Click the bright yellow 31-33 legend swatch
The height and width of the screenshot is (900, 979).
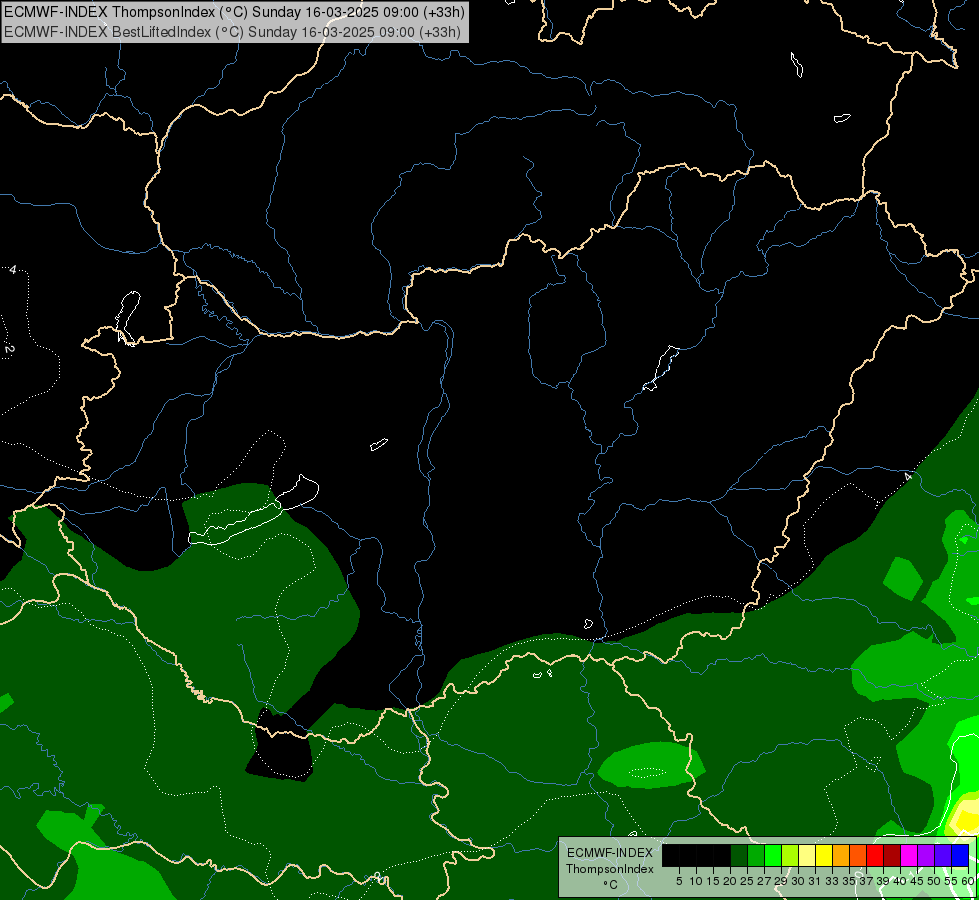[x=824, y=855]
